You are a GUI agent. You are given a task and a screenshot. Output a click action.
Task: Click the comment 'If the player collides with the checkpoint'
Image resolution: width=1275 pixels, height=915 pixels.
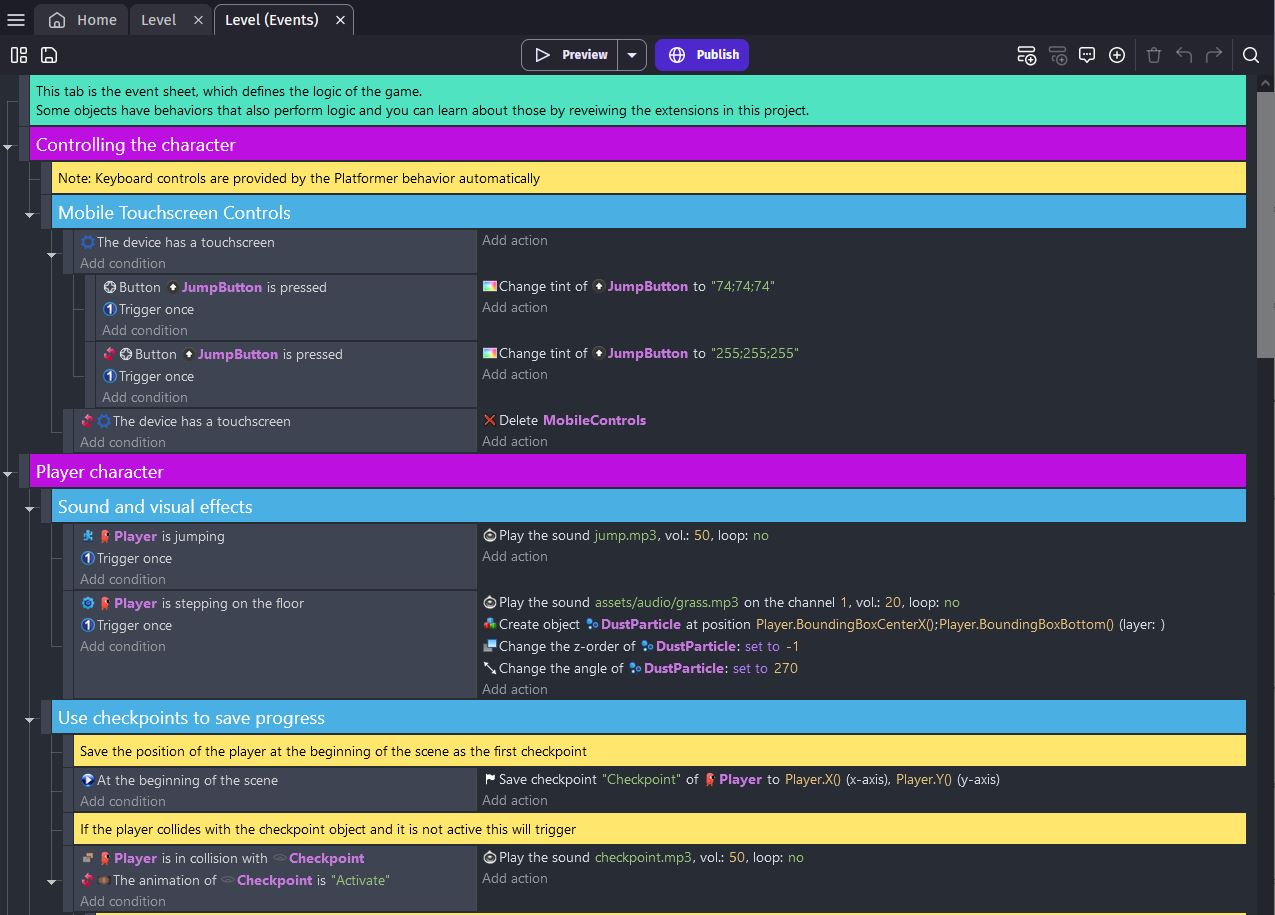[x=661, y=829]
